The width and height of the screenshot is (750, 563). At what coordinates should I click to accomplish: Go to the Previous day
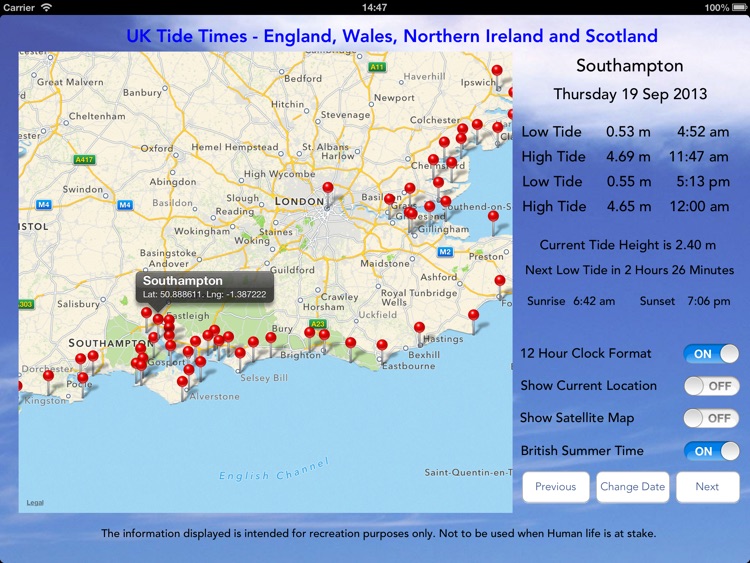tap(556, 487)
